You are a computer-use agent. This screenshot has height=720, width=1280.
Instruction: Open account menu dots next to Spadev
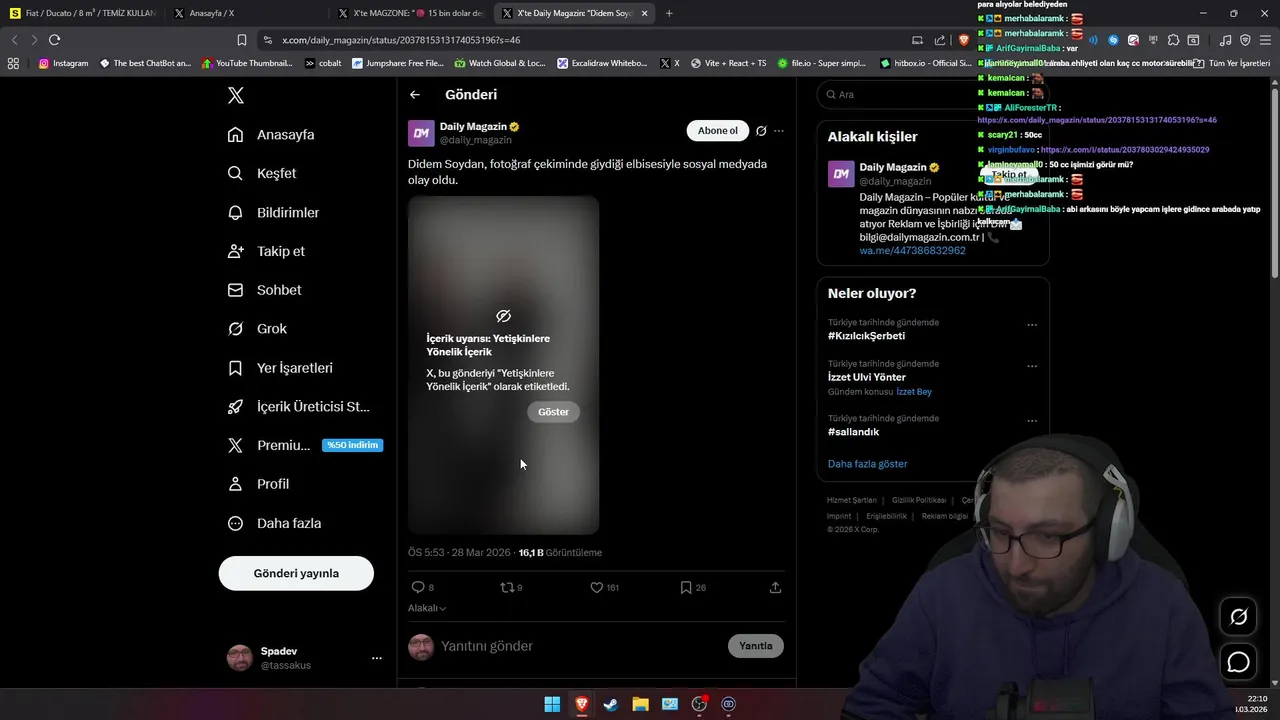(x=377, y=658)
